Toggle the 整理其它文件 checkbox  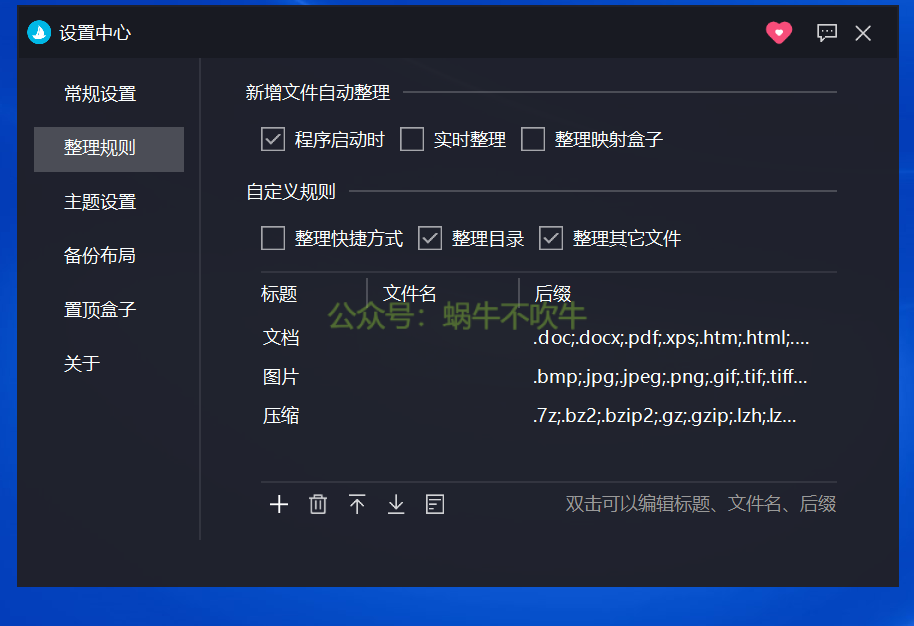point(551,238)
